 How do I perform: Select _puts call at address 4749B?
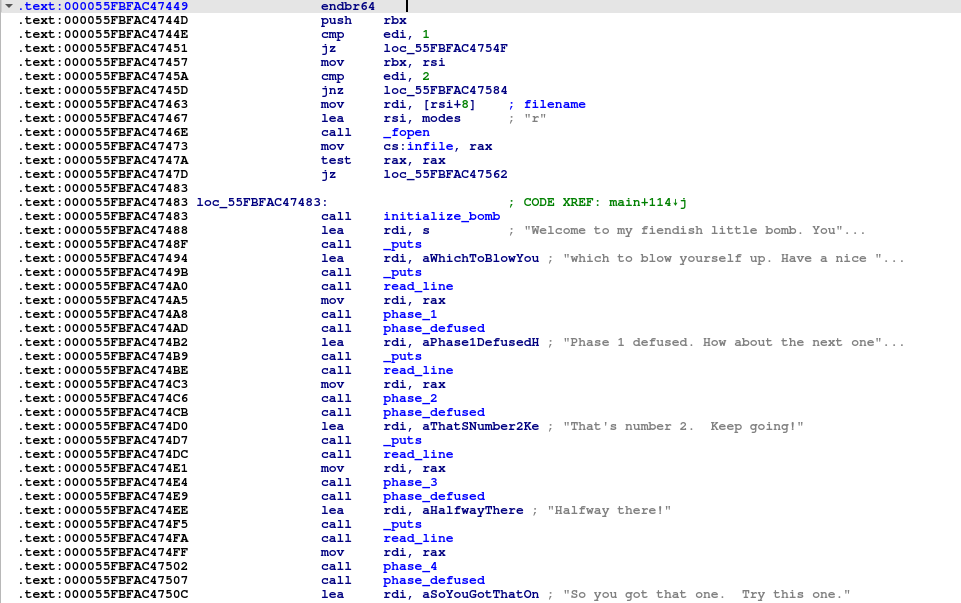[x=403, y=273]
